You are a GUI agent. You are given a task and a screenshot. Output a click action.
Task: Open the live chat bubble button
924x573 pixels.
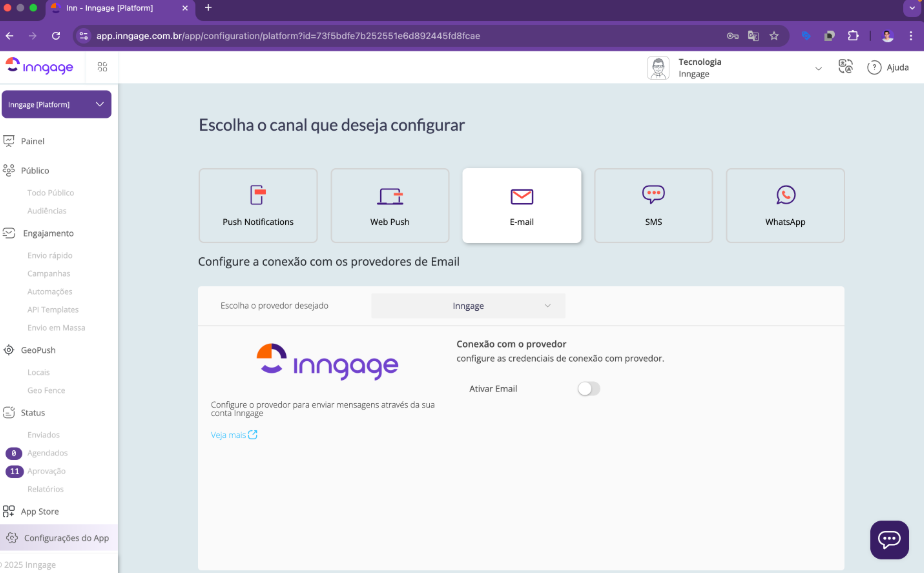pos(889,539)
